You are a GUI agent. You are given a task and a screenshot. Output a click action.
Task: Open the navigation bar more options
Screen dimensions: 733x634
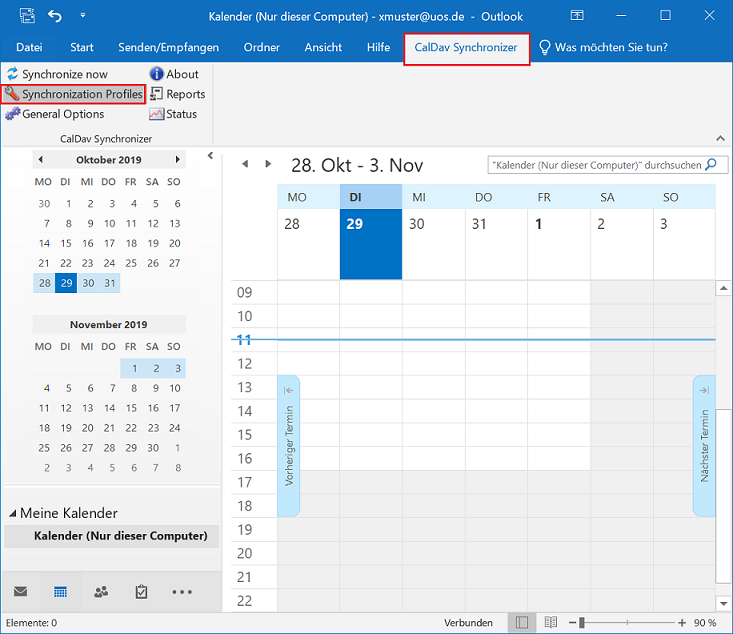coord(181,591)
